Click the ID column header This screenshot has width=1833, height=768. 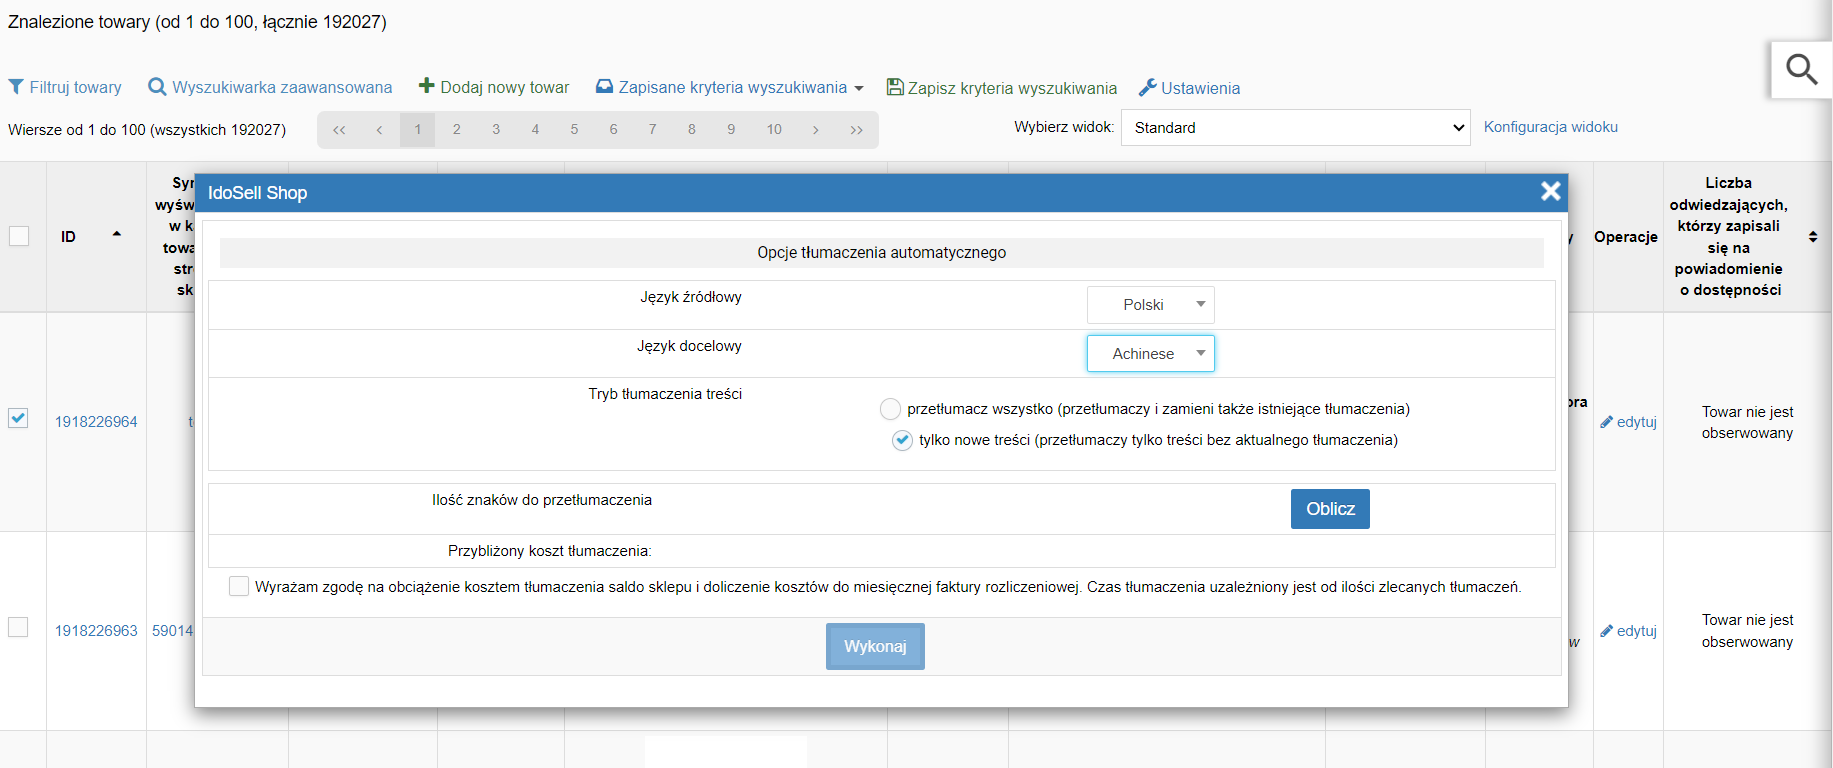[x=68, y=237]
